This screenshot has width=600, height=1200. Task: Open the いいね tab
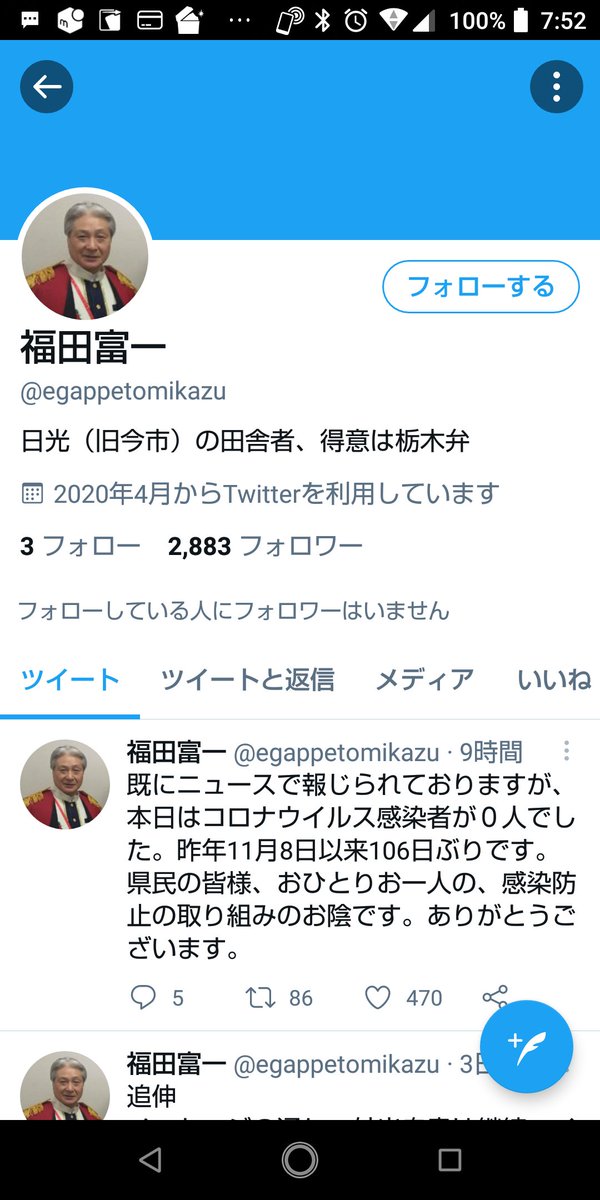pos(555,680)
